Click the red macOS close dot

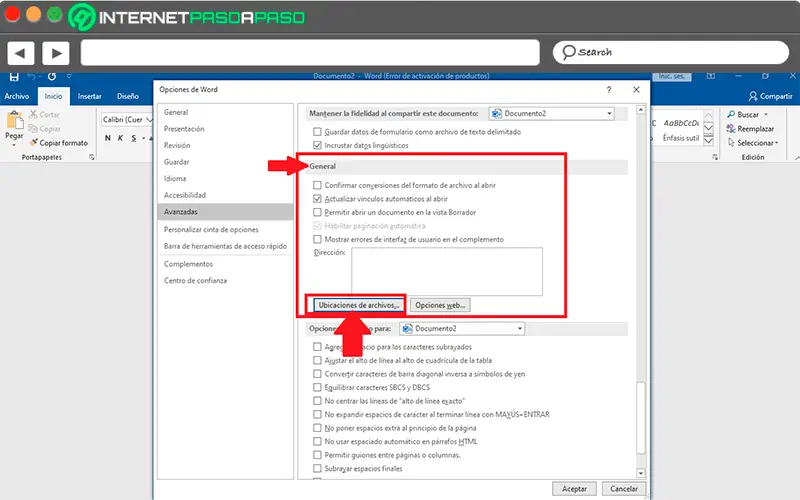point(12,14)
